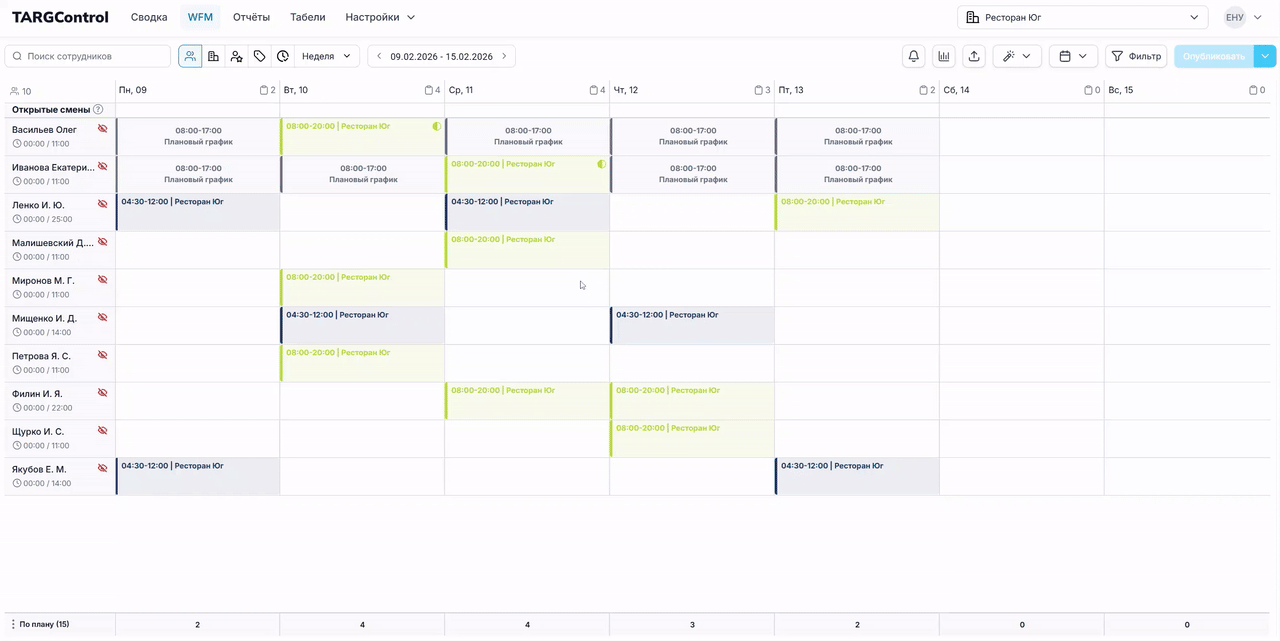Toggle visibility eye for Якубов Е. М.
The image size is (1280, 641).
pyautogui.click(x=102, y=468)
